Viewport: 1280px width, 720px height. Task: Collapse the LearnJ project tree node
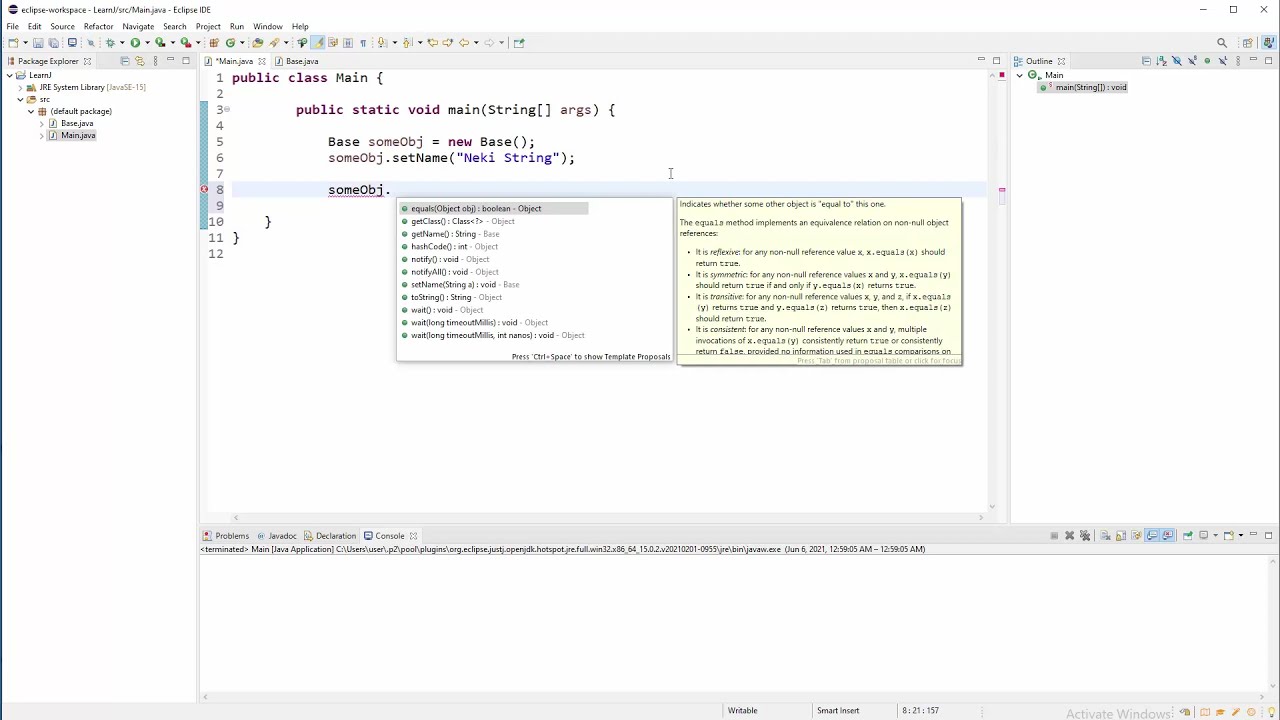(8, 76)
